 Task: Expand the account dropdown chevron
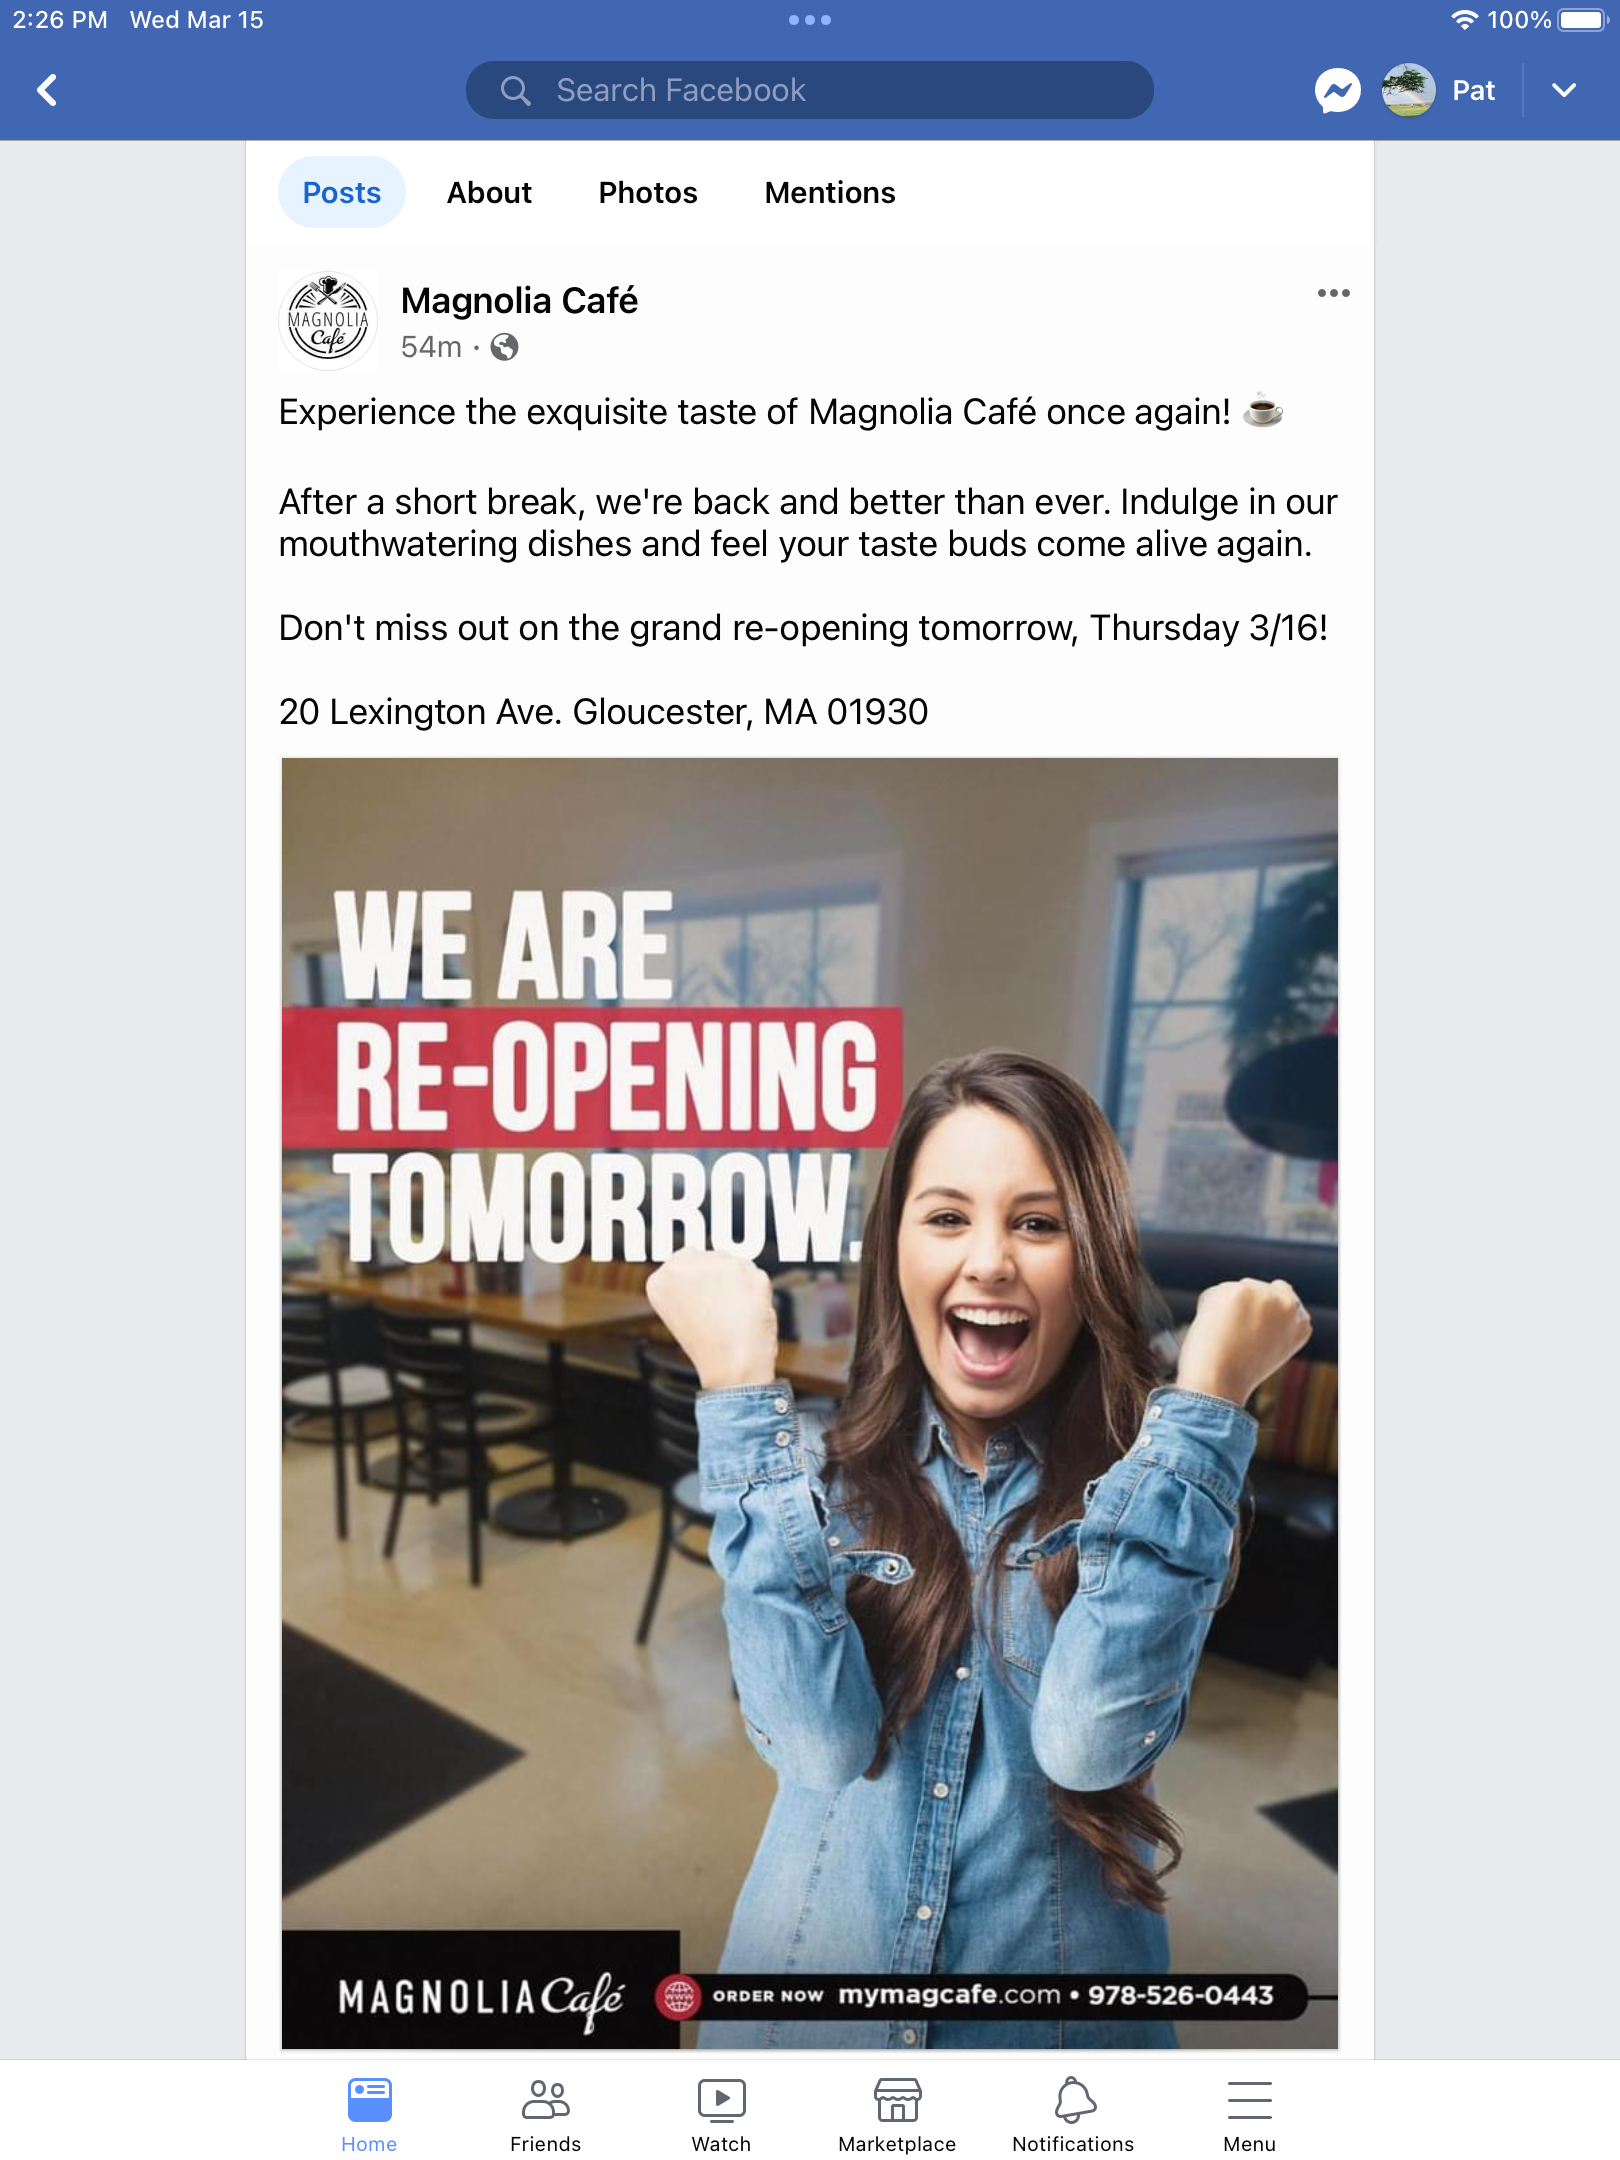(x=1564, y=91)
